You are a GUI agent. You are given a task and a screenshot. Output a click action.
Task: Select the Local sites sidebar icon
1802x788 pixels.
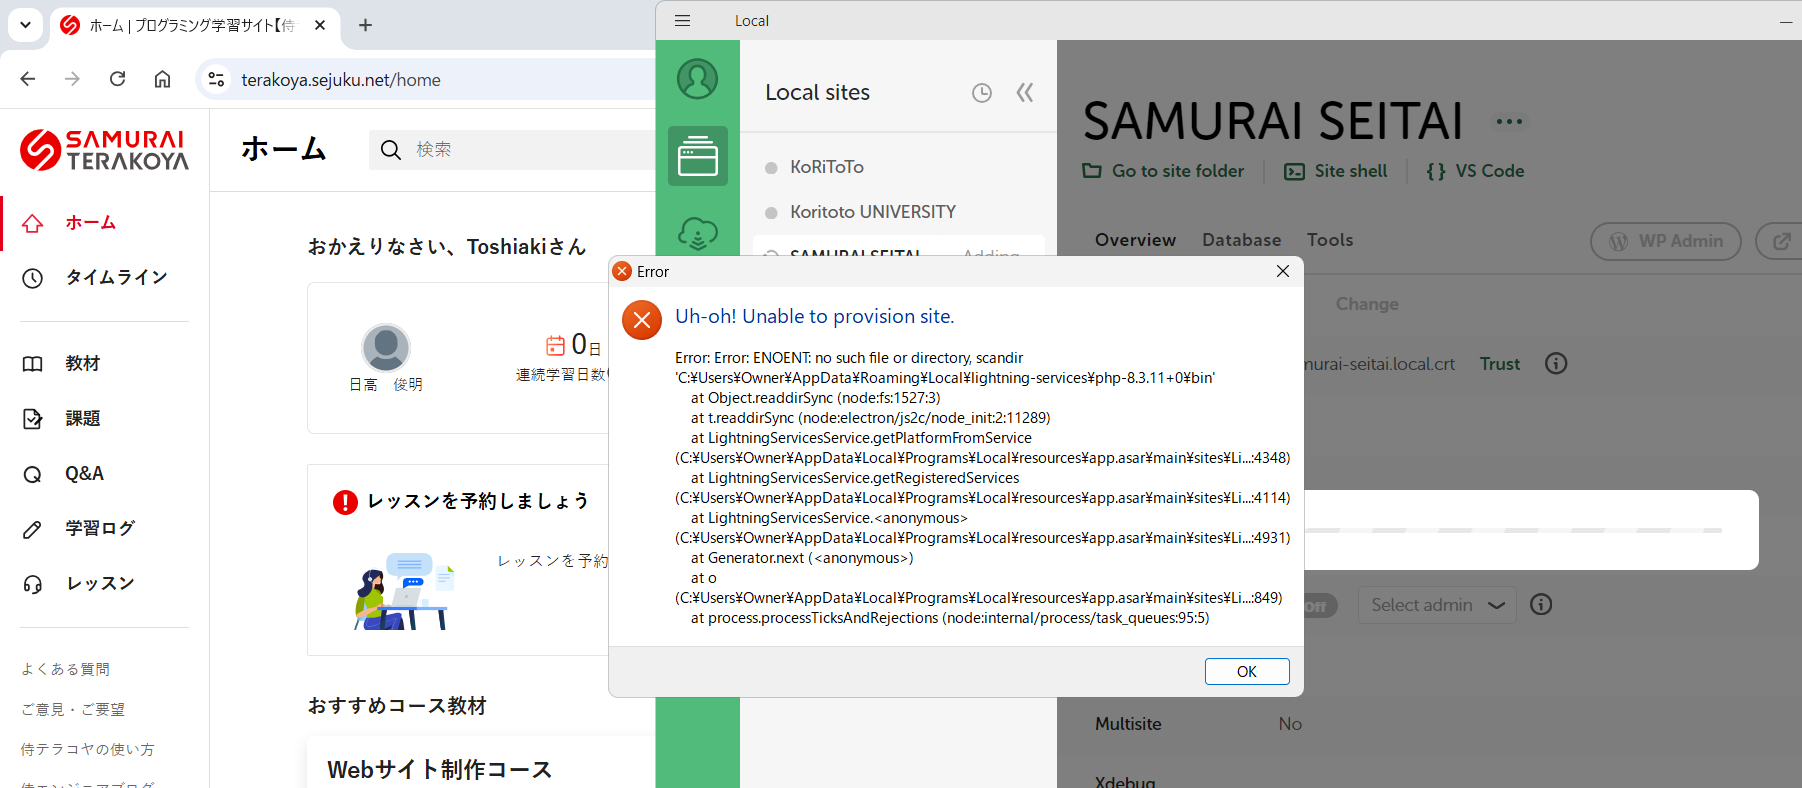(698, 156)
